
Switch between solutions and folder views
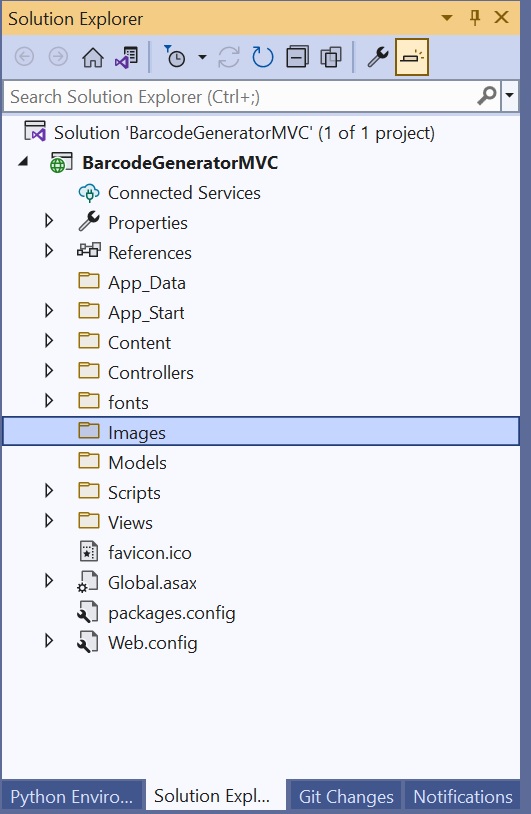(126, 57)
